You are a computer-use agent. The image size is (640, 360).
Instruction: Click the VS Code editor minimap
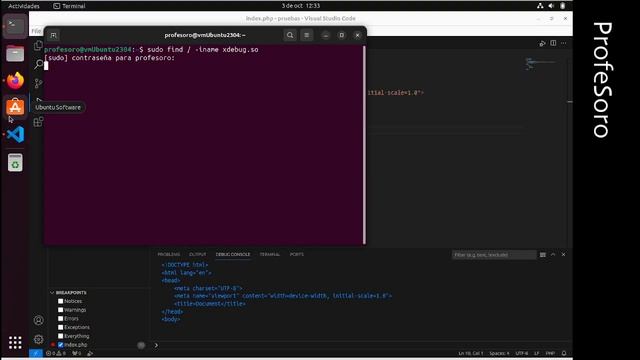point(540,64)
